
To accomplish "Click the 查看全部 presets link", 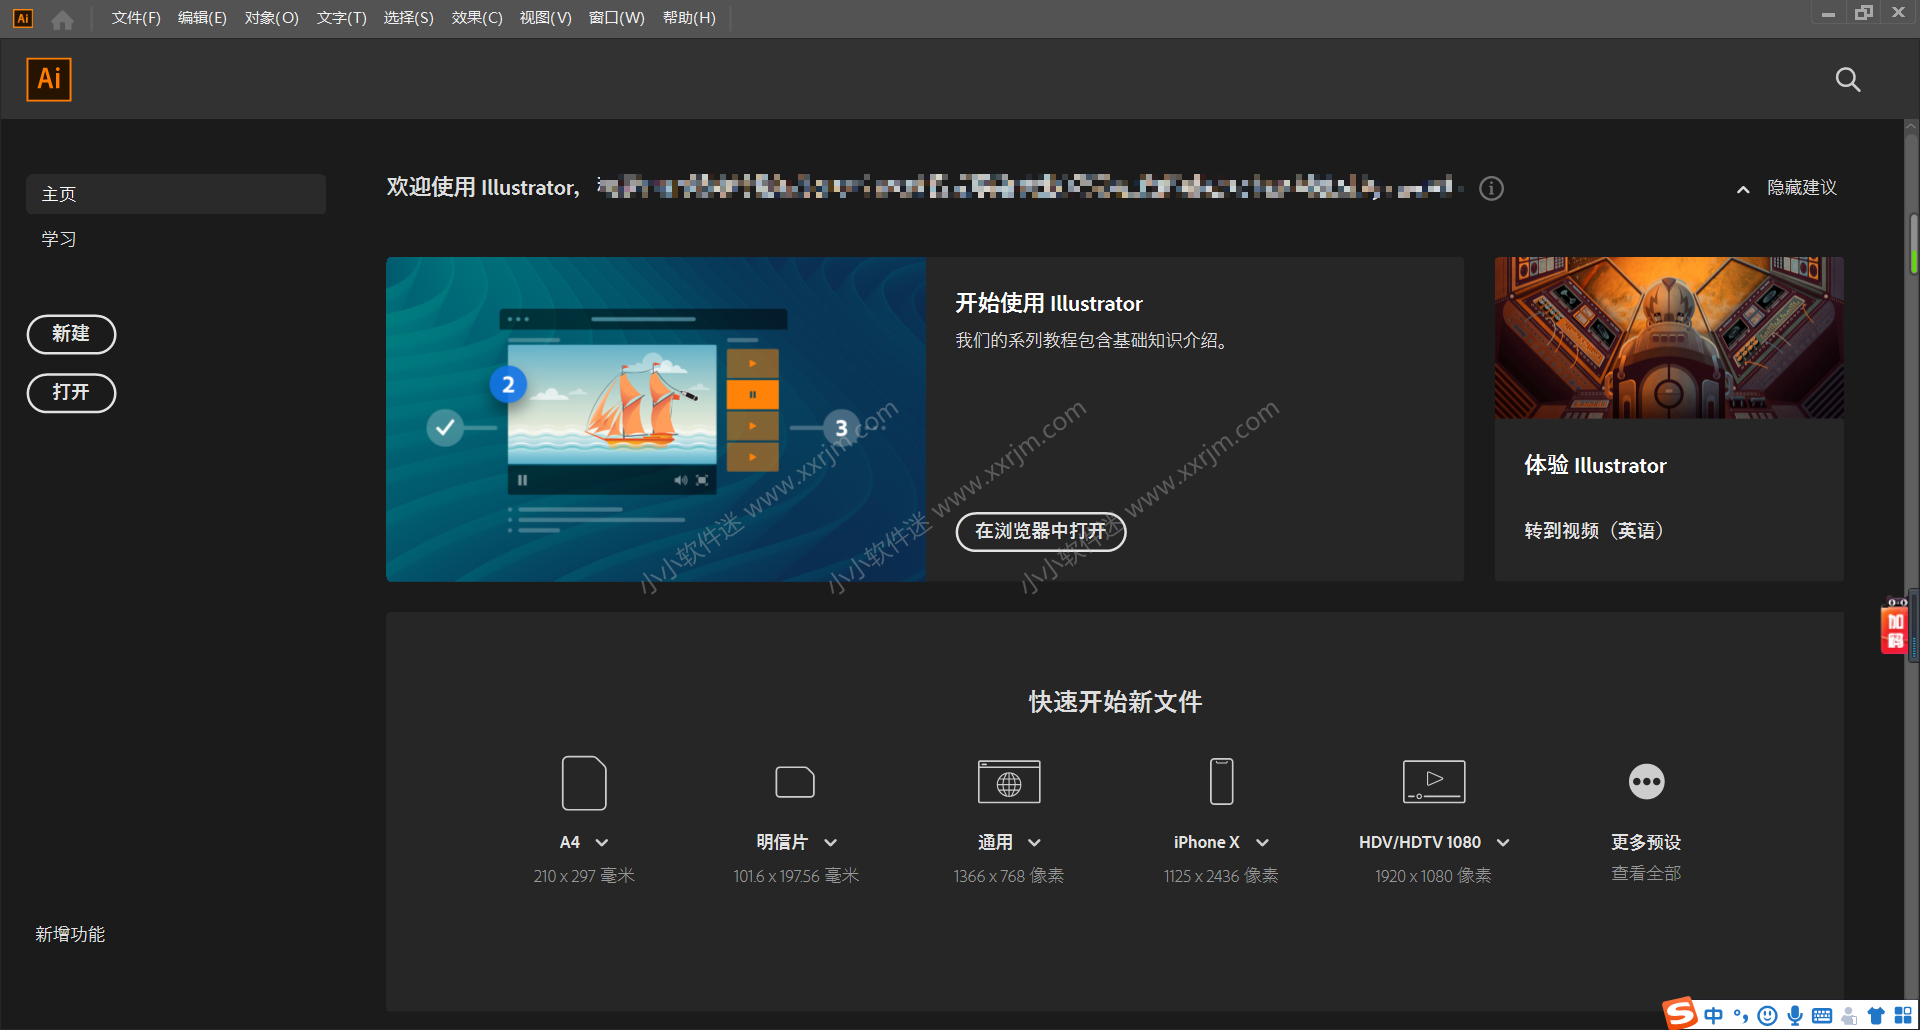I will 1646,874.
